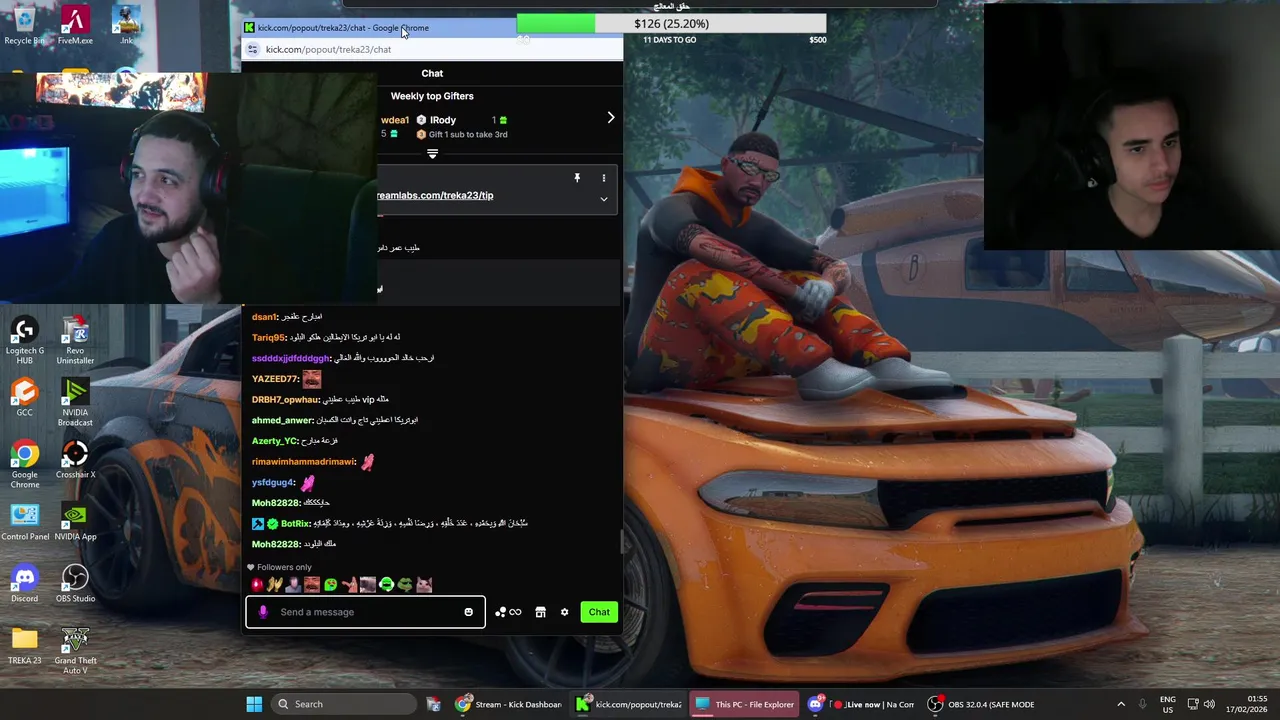
Task: Select gifter IRody in leaderboard
Action: [443, 120]
